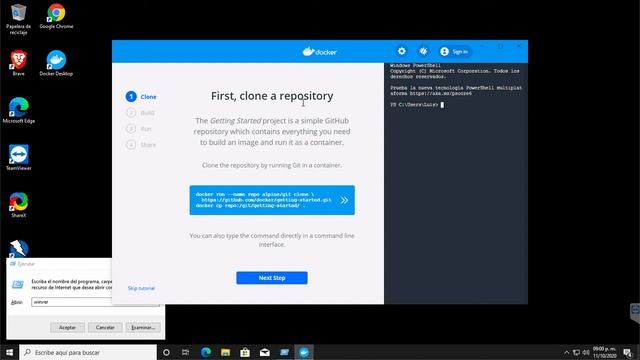Open Cortana circle on taskbar
The height and width of the screenshot is (360, 640).
click(166, 352)
